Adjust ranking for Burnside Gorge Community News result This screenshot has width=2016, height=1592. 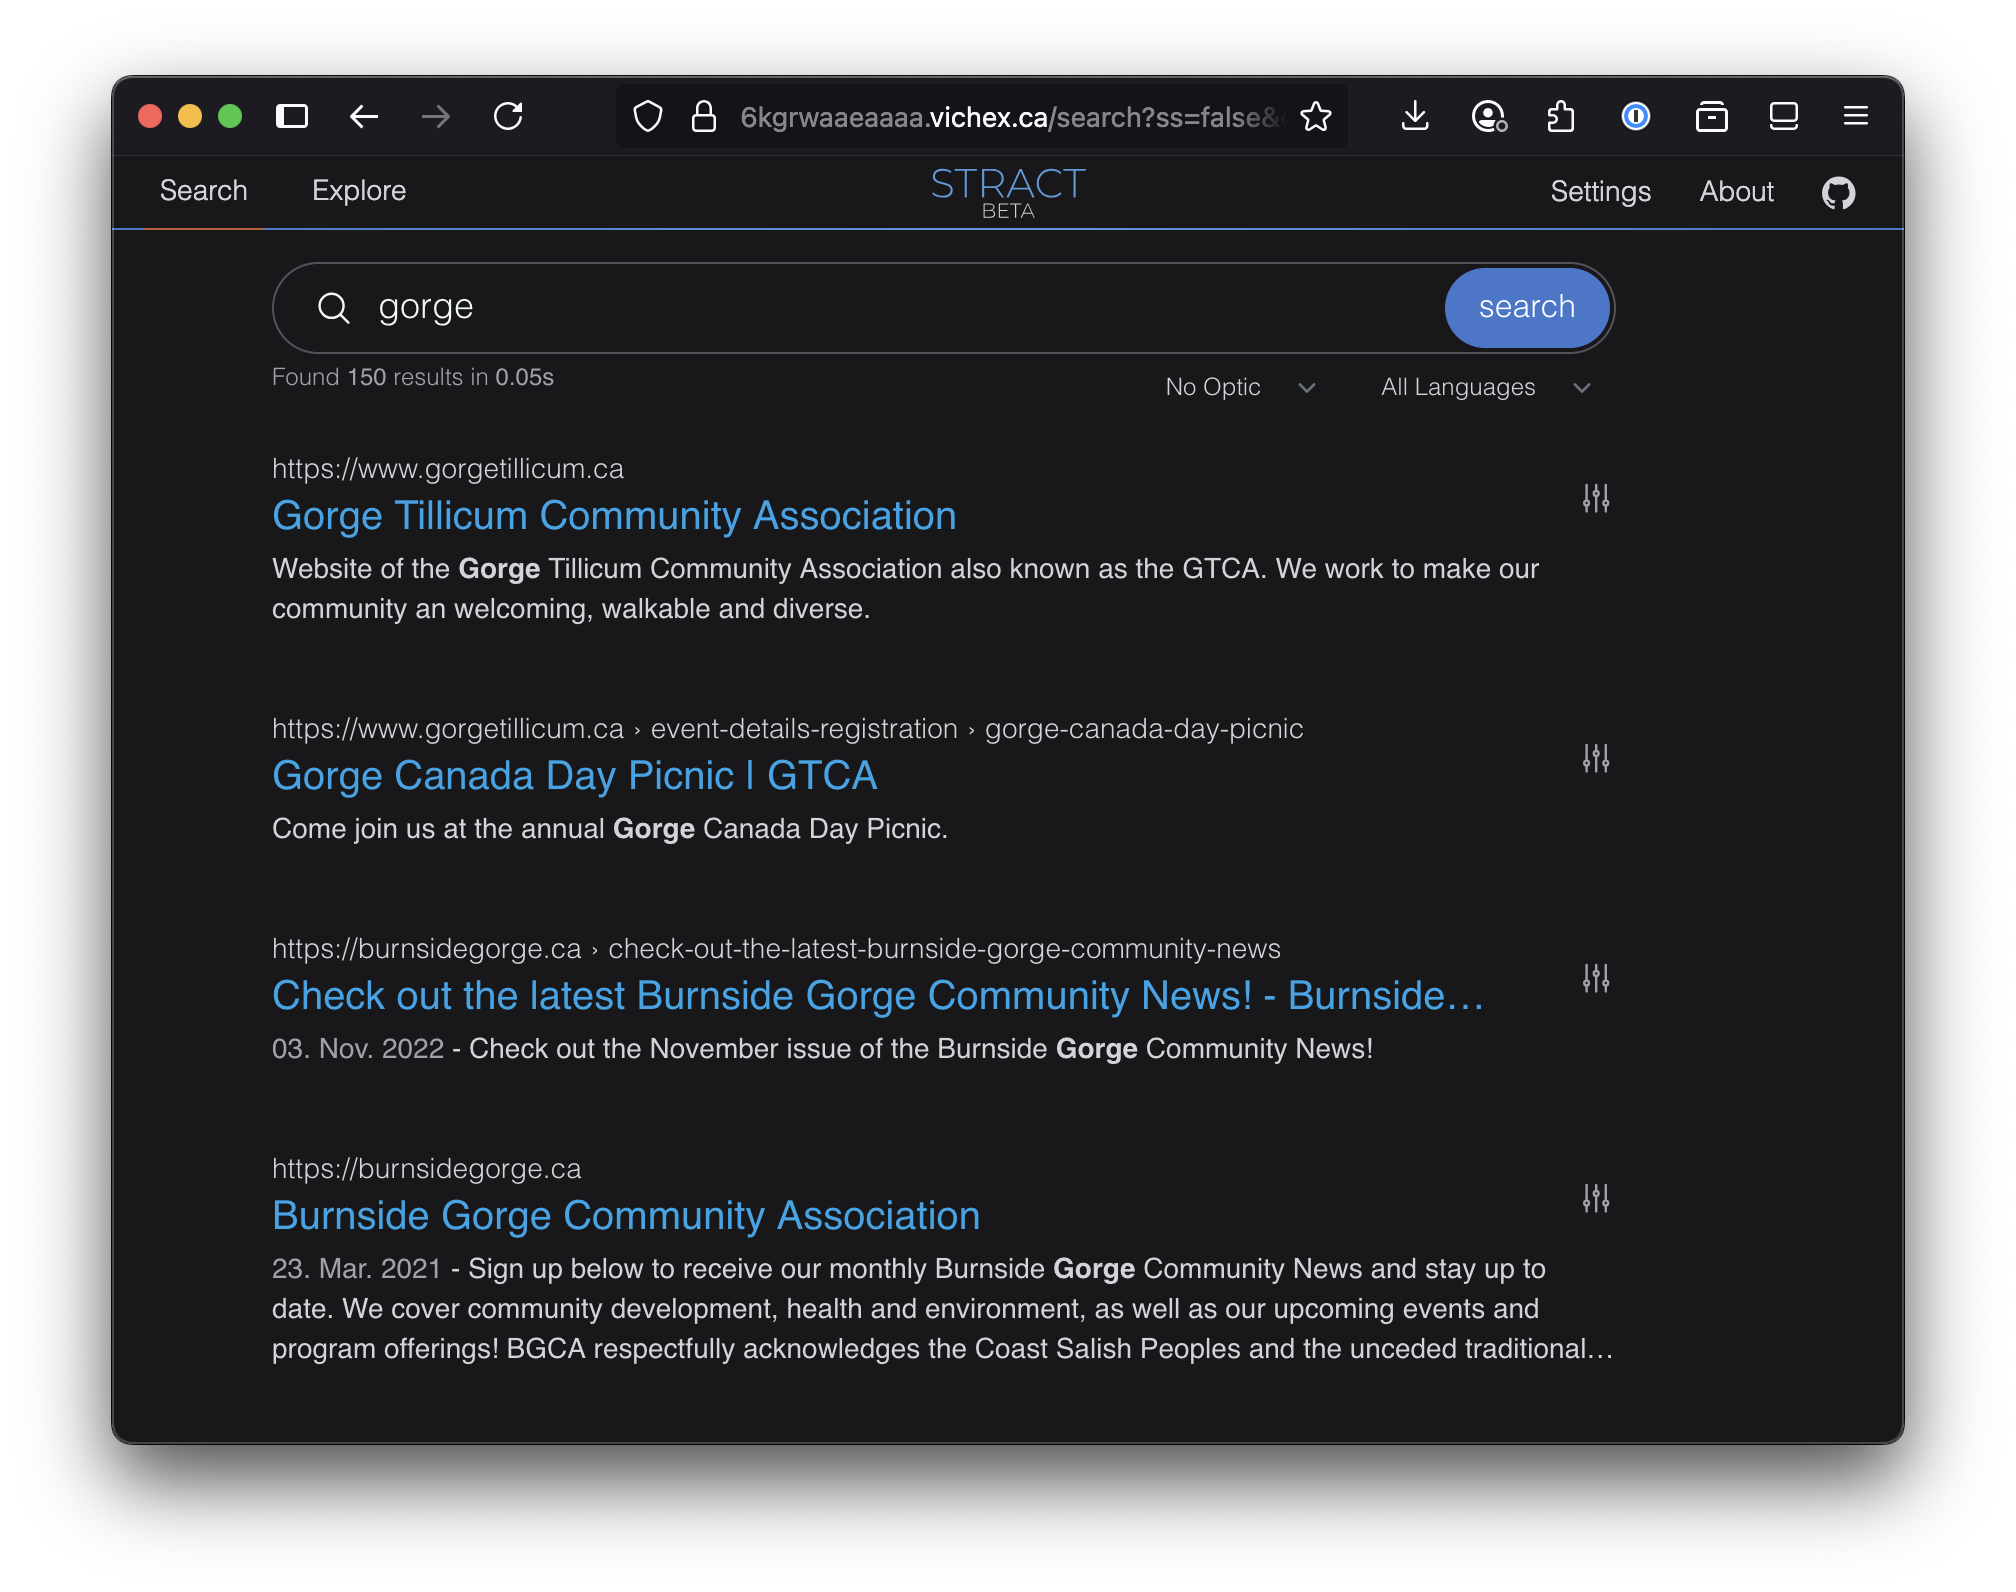click(x=1596, y=978)
